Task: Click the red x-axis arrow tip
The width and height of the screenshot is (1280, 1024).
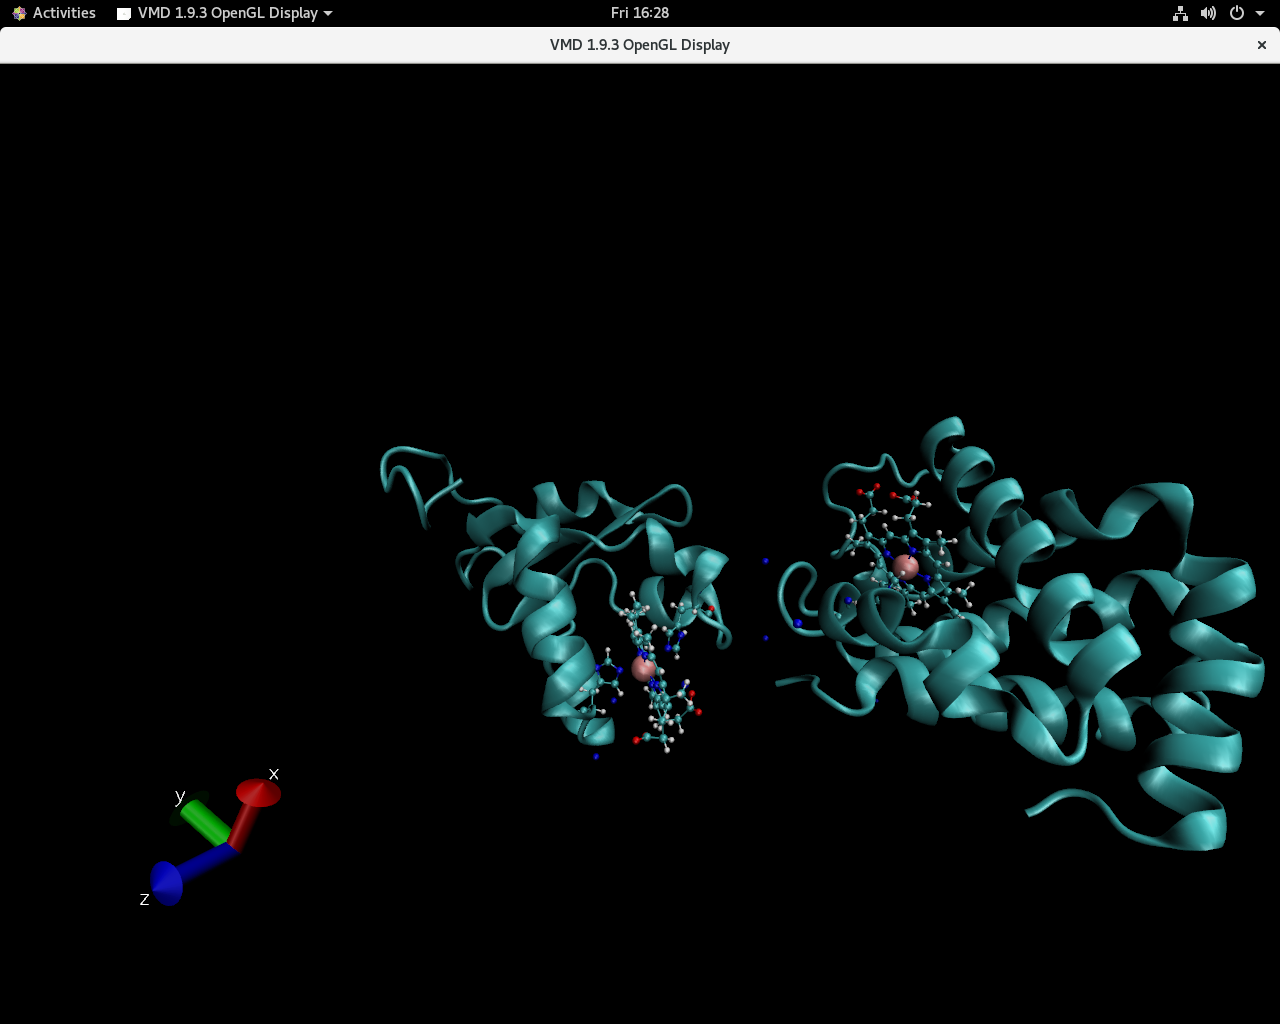Action: 258,793
